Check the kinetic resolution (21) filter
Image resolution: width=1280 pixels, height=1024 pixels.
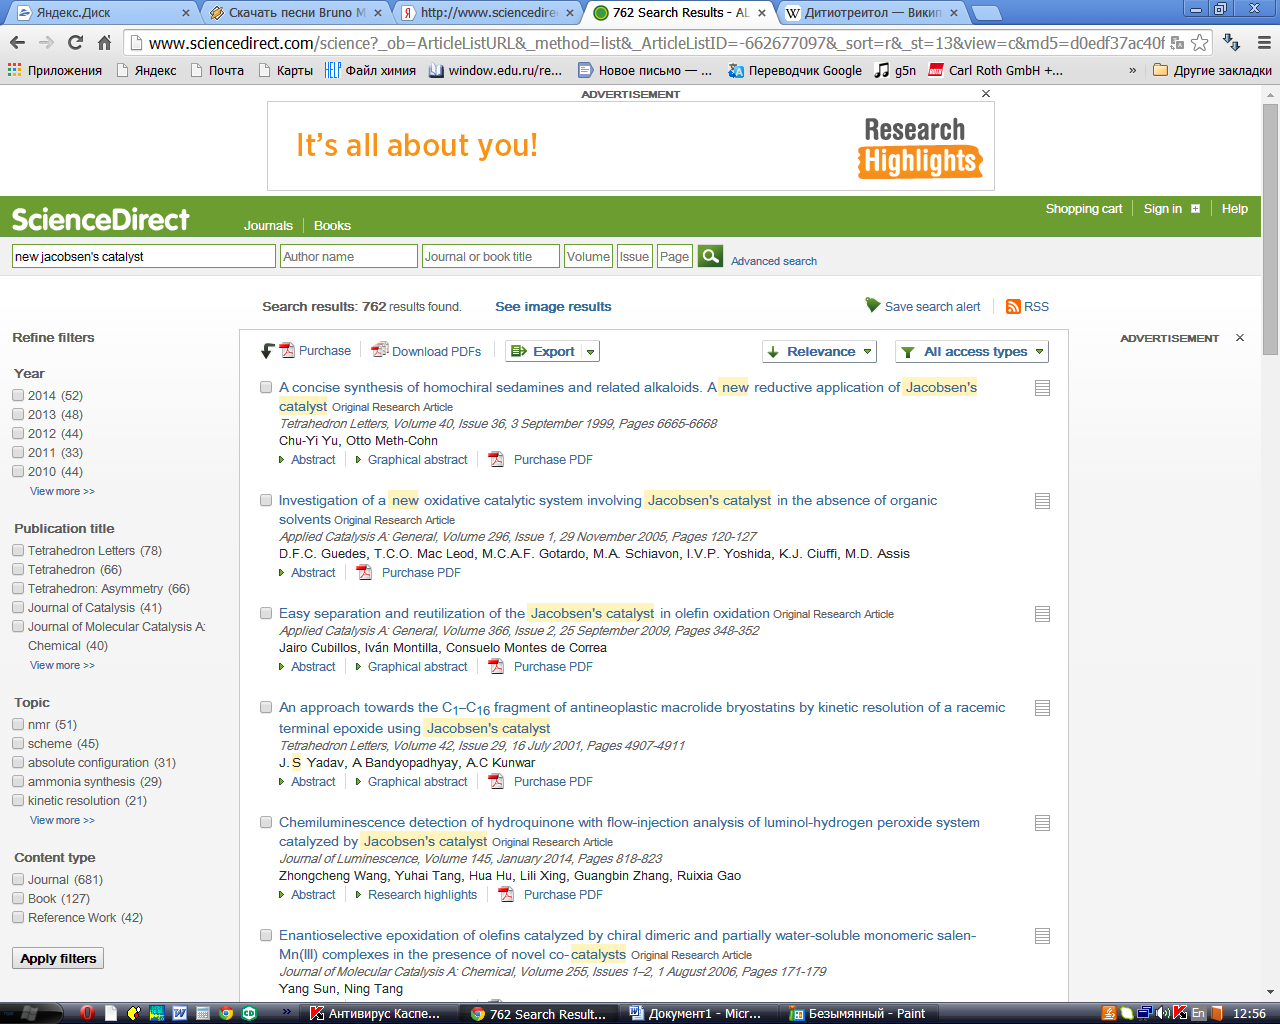18,800
